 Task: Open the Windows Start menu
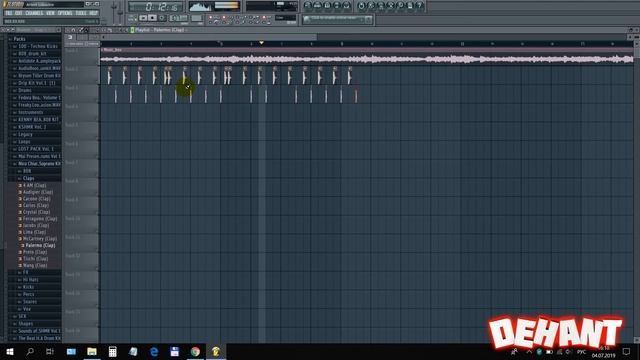[x=10, y=351]
